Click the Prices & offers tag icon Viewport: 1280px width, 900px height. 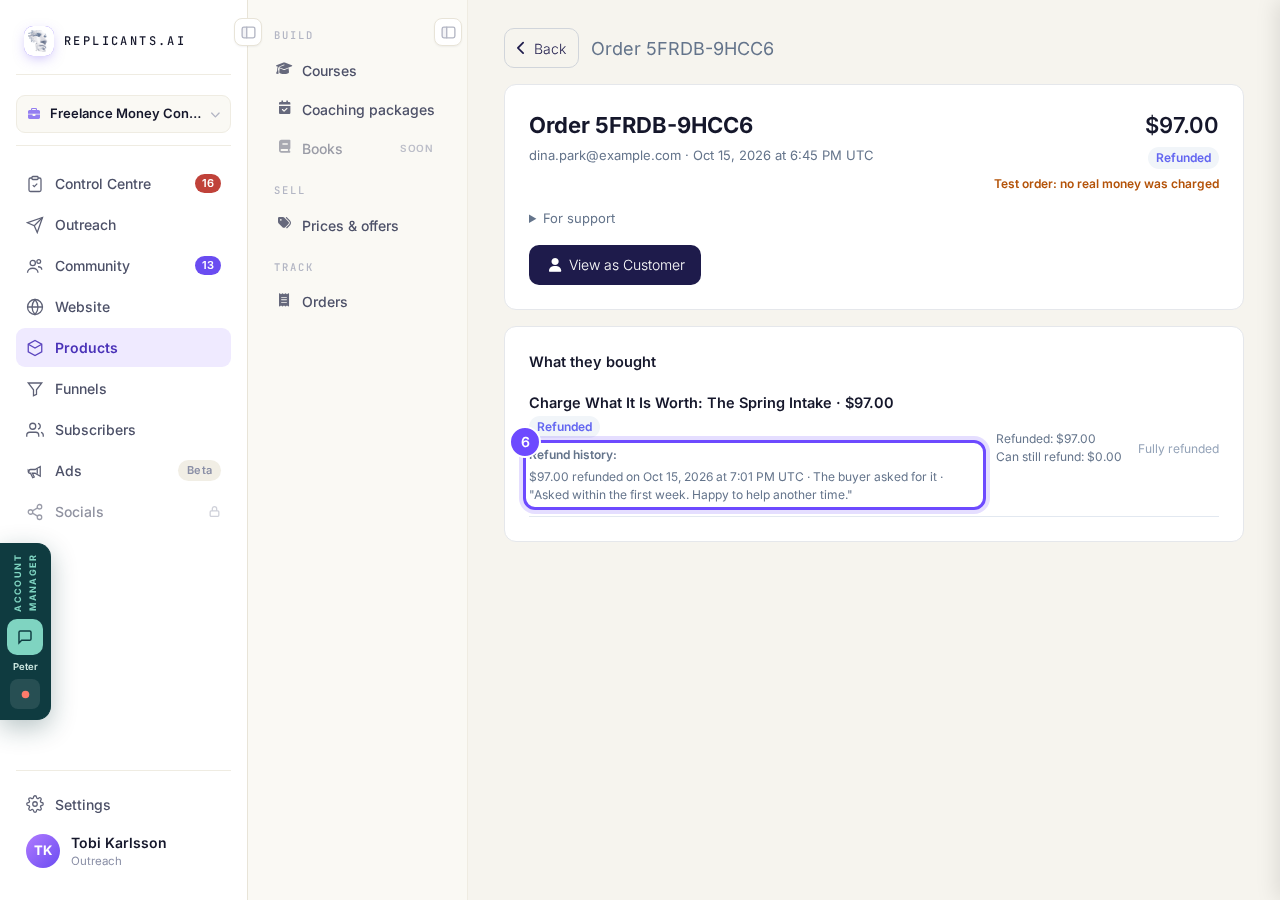(x=284, y=224)
